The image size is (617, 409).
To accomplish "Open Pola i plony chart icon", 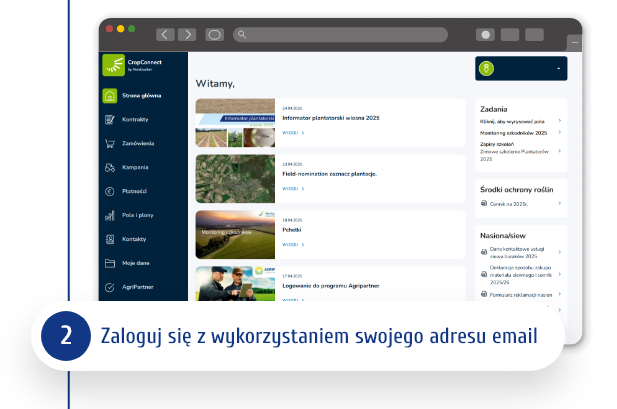I will coord(110,216).
